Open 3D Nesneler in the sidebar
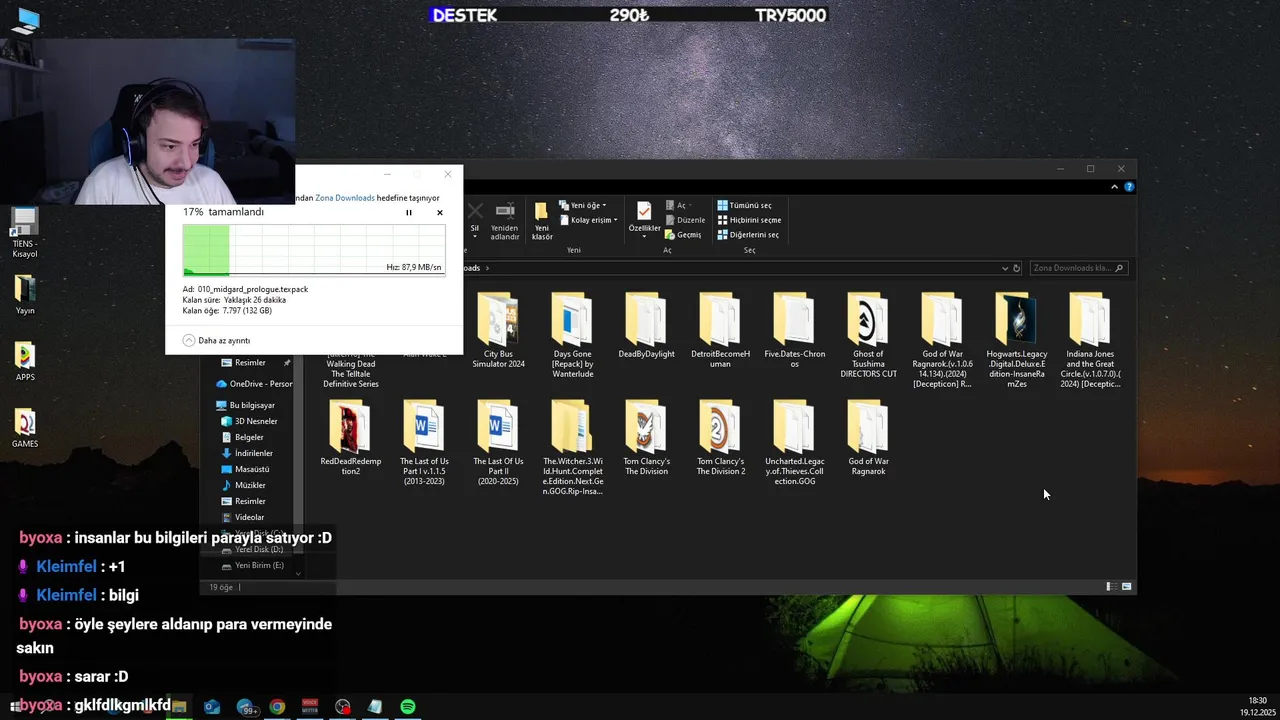The height and width of the screenshot is (720, 1280). (x=250, y=421)
